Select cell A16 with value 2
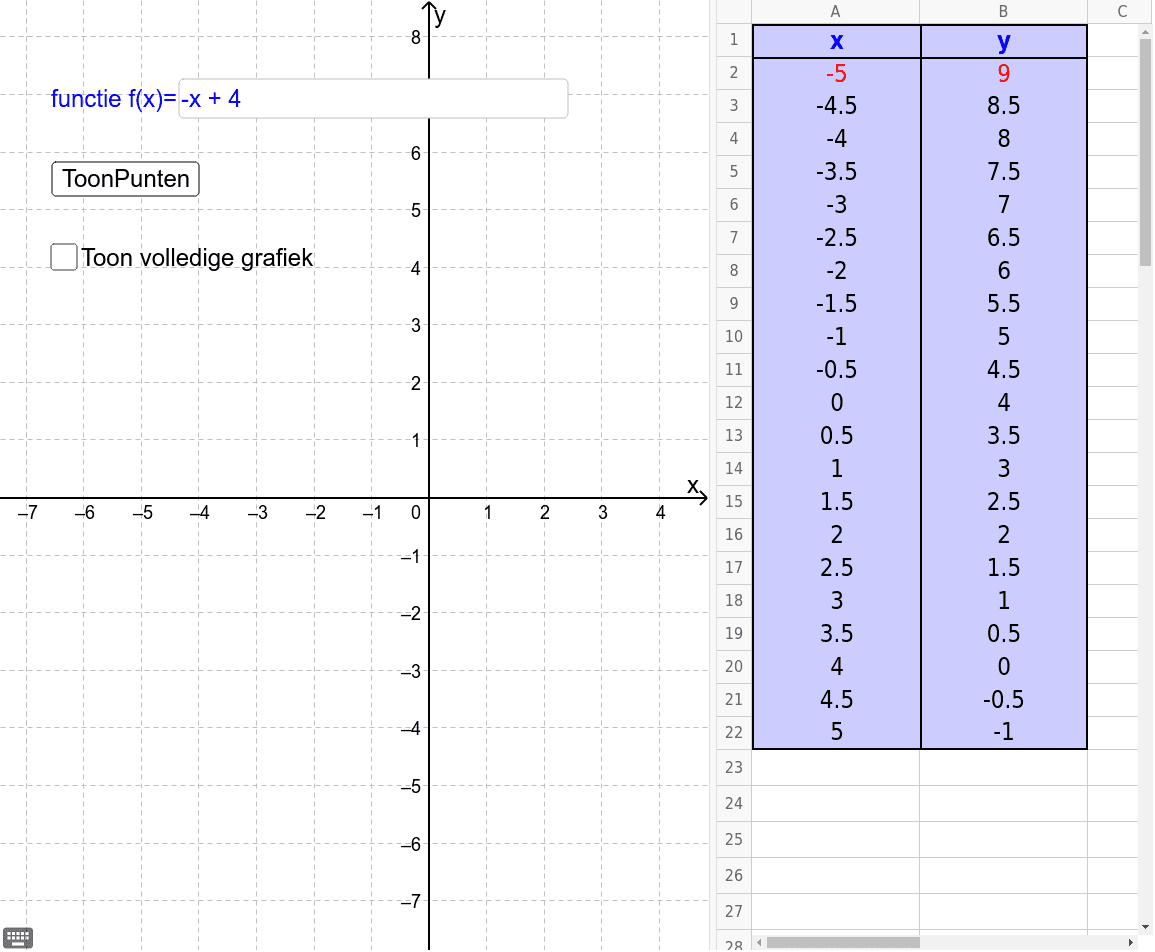Screen dimensions: 1155x952 [x=836, y=534]
